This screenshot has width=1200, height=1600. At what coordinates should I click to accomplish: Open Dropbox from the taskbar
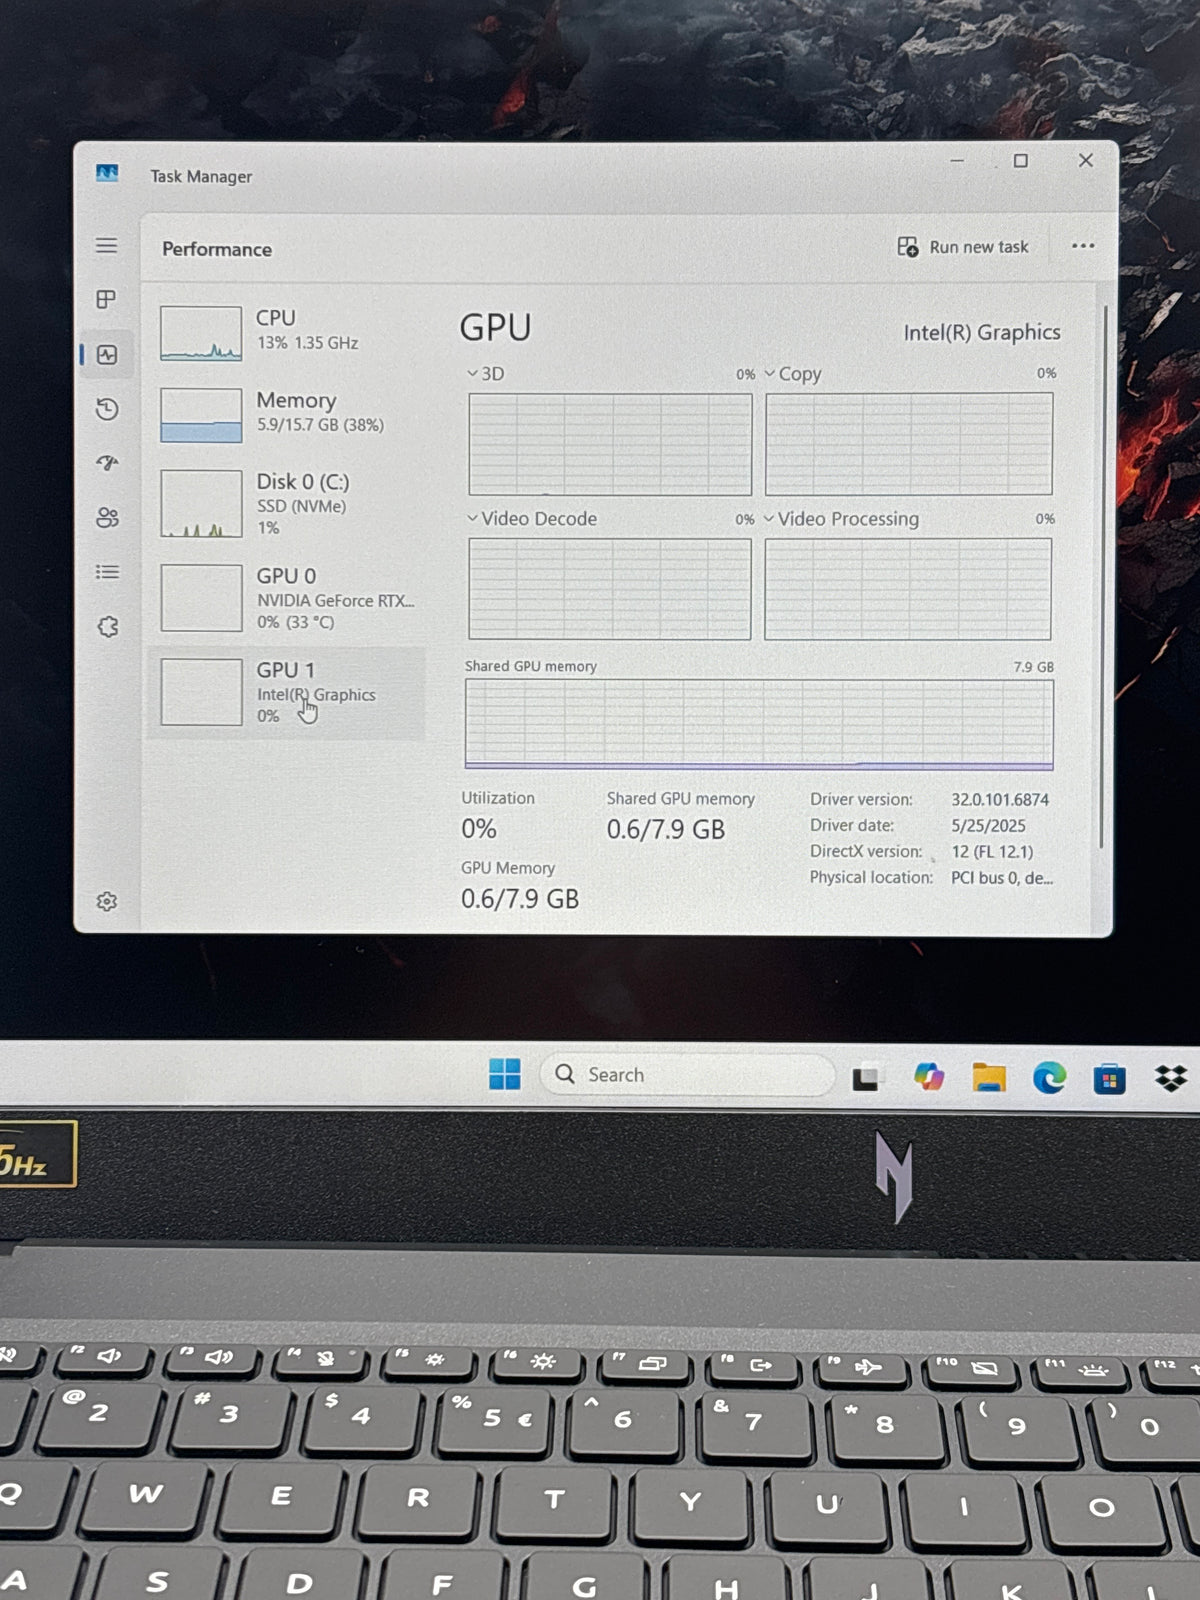[x=1171, y=1078]
